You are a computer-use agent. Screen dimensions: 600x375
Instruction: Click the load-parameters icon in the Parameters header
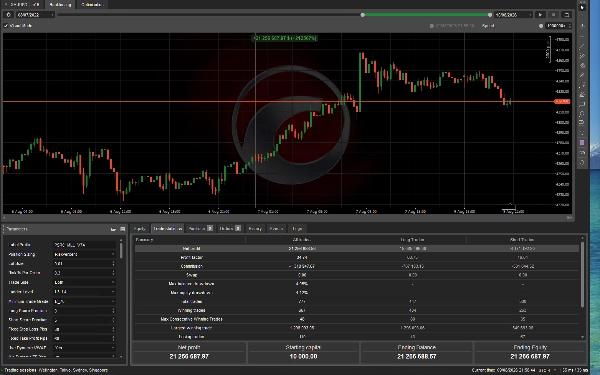click(x=113, y=229)
